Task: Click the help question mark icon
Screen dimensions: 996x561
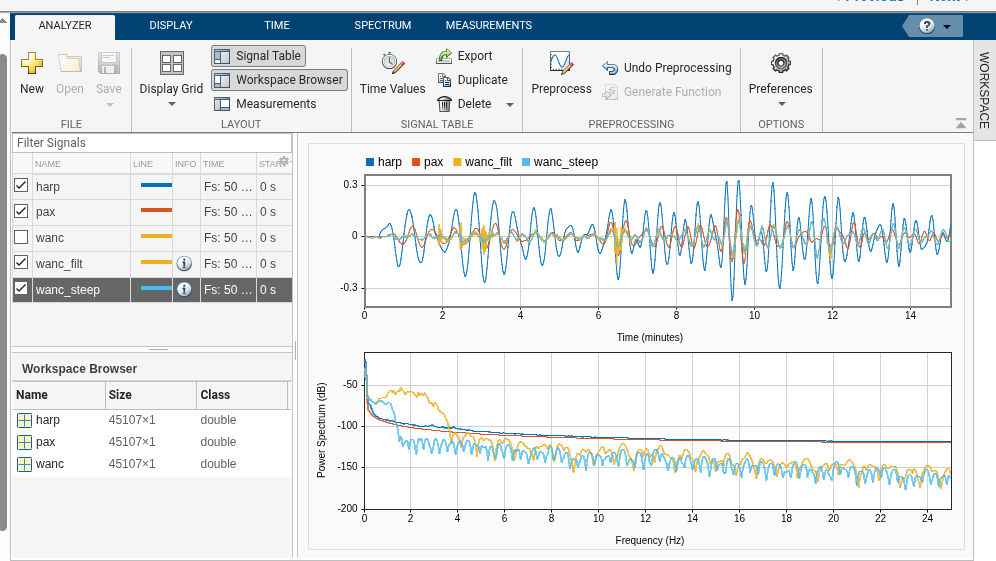Action: click(927, 26)
